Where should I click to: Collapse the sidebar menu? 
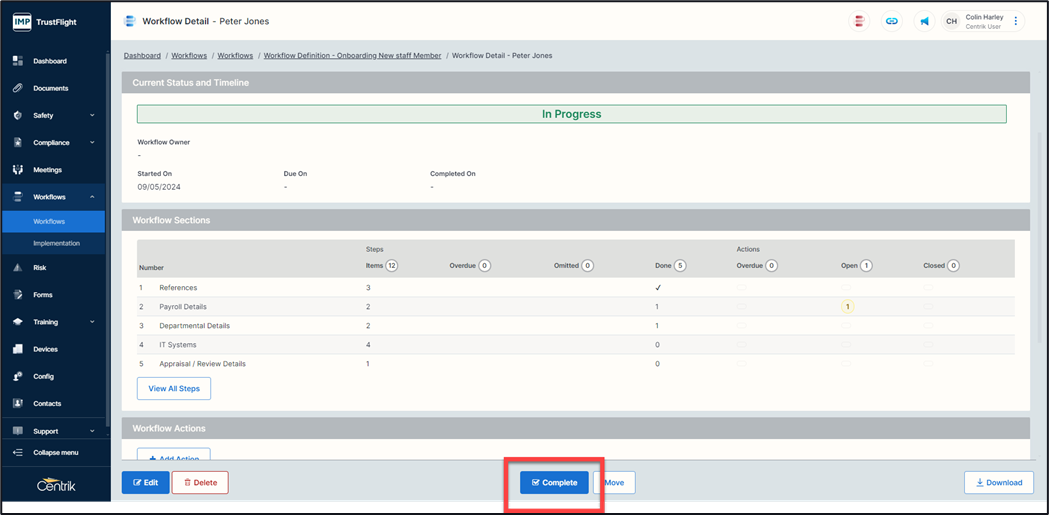(55, 453)
